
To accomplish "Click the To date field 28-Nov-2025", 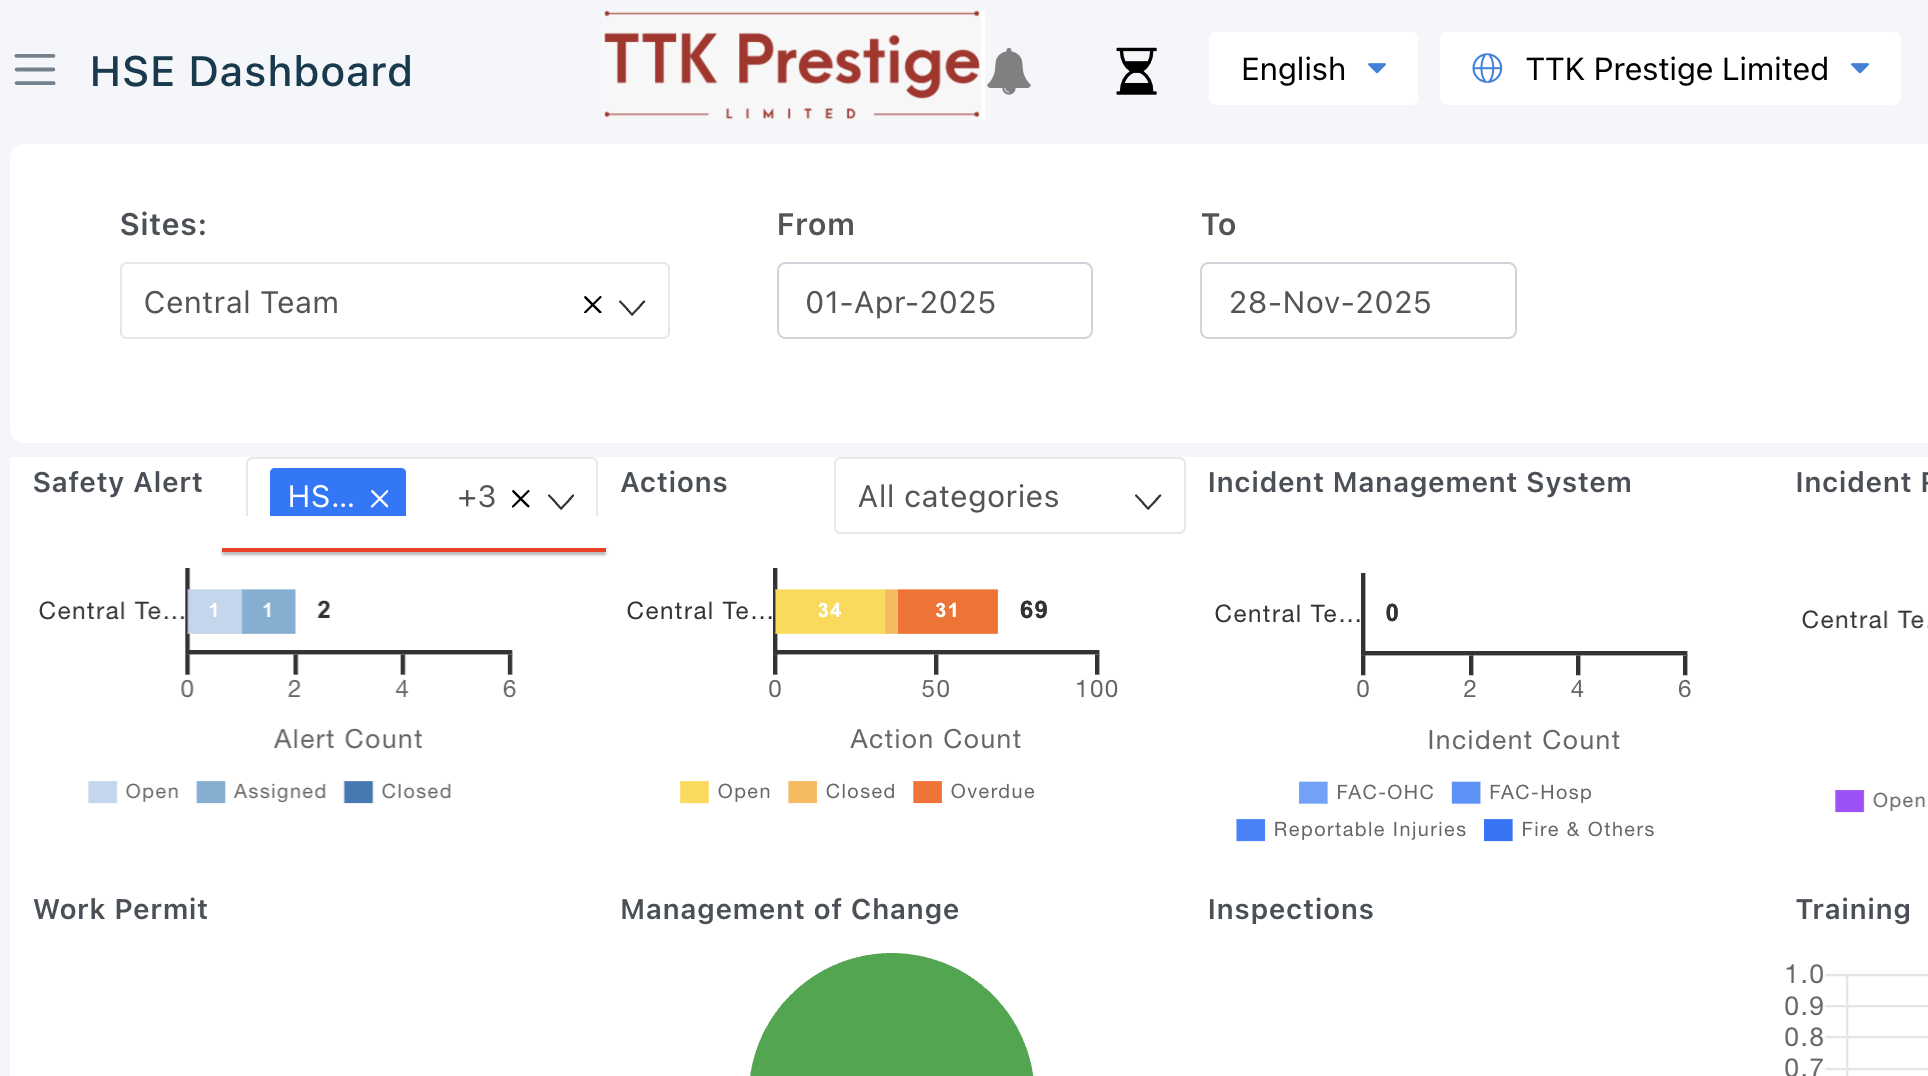I will tap(1357, 301).
